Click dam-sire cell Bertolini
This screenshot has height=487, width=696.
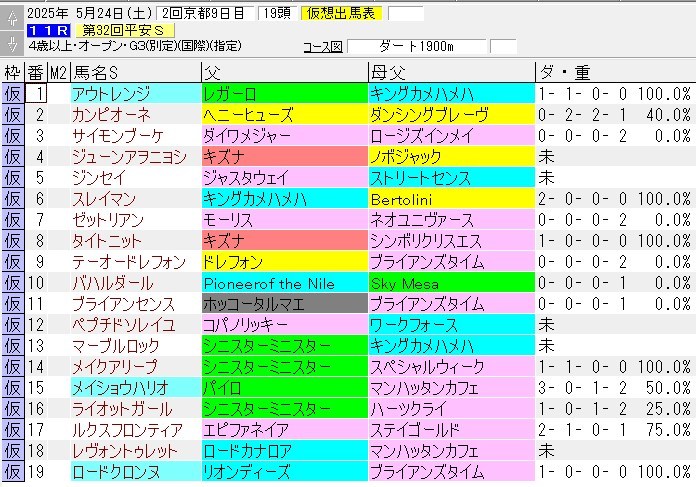tap(452, 198)
